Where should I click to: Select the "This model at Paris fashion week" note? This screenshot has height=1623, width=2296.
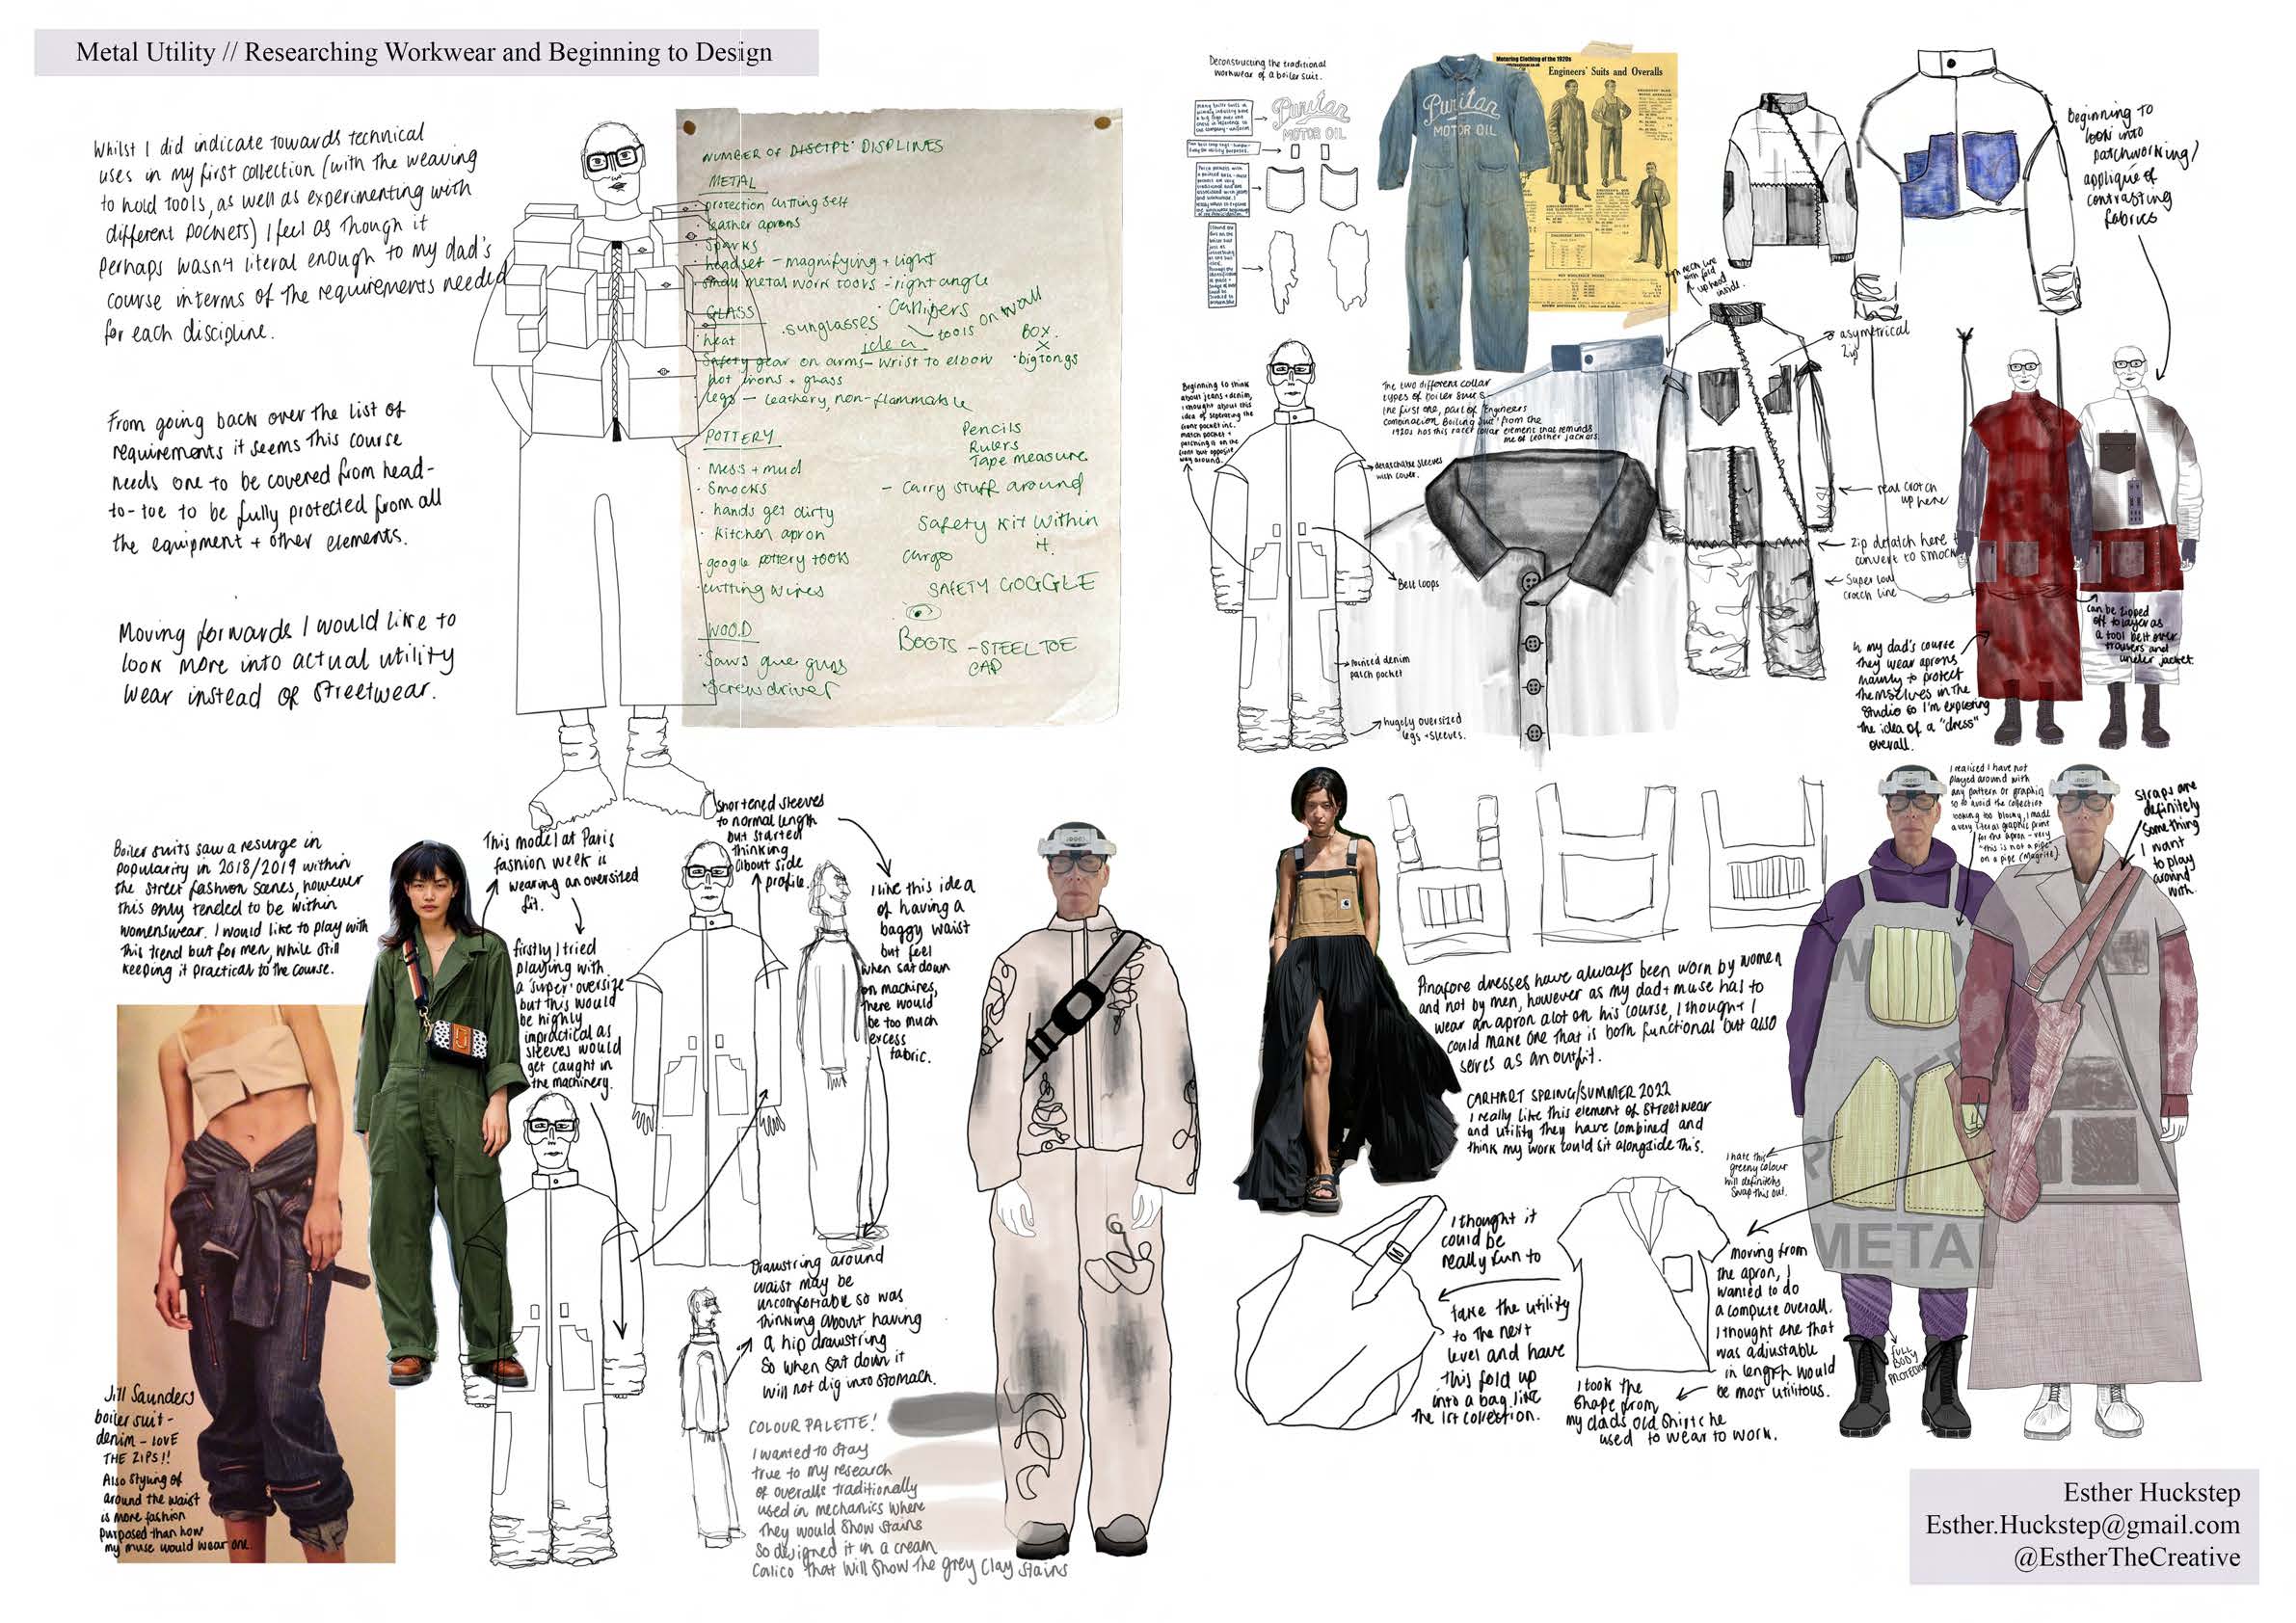click(560, 872)
